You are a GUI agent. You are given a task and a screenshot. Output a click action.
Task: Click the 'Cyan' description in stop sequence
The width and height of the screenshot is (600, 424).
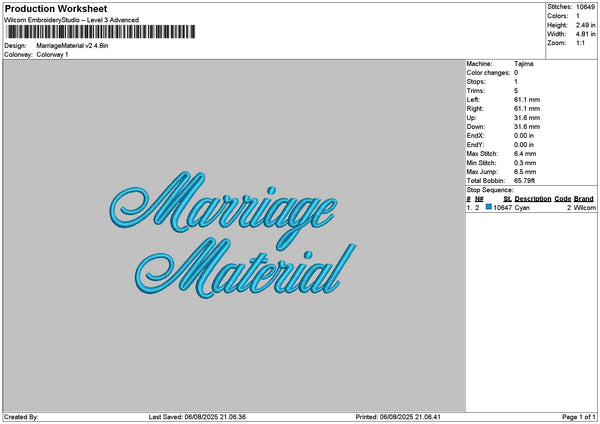click(522, 207)
